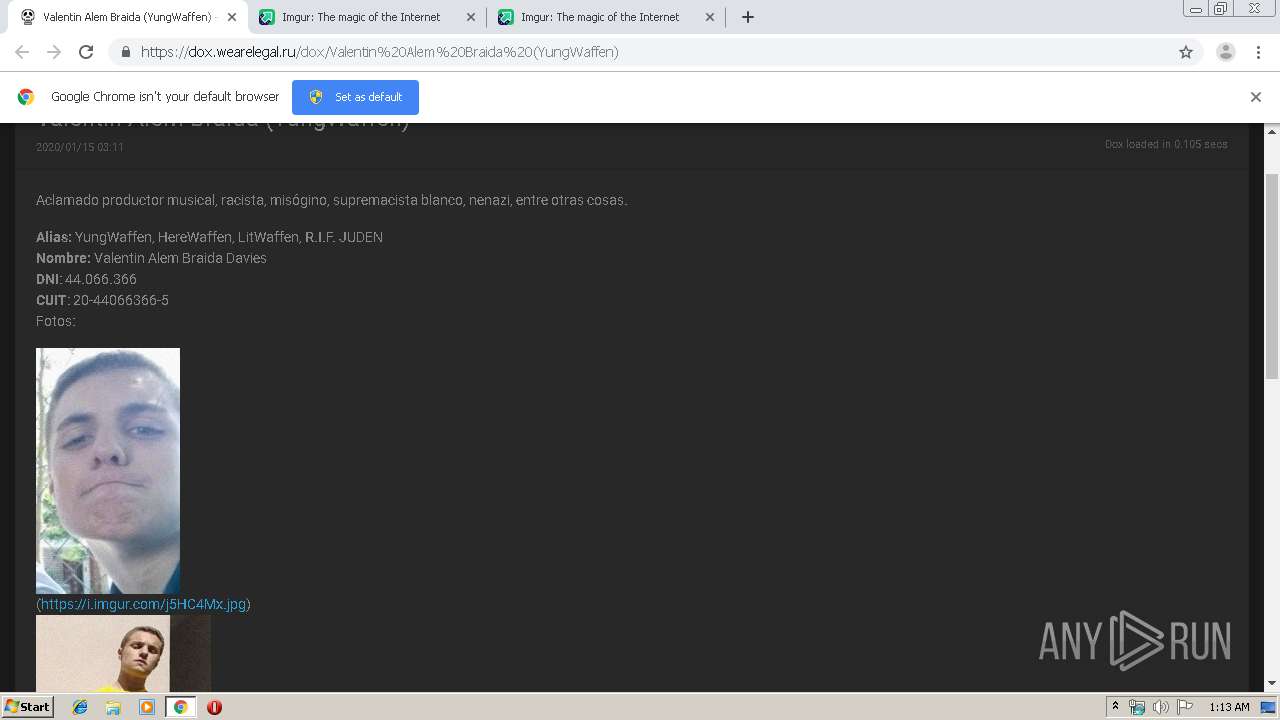Image resolution: width=1280 pixels, height=720 pixels.
Task: Go back using the browser back arrow
Action: pyautogui.click(x=22, y=52)
